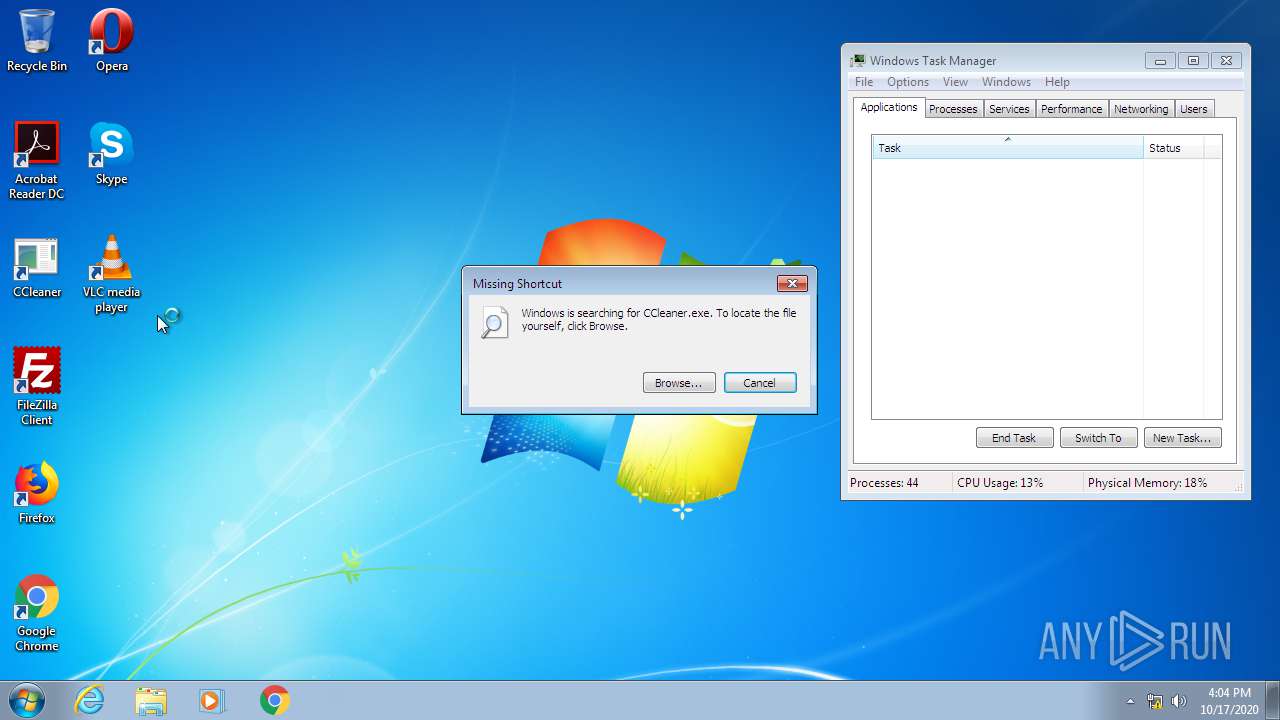Click Switch To button
This screenshot has height=720, width=1280.
[x=1098, y=438]
